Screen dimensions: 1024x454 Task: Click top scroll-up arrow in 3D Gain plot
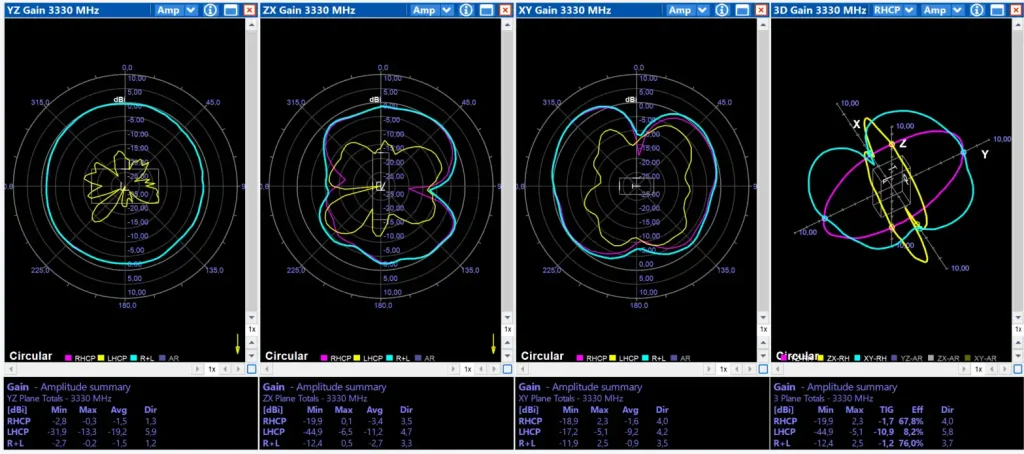1018,24
